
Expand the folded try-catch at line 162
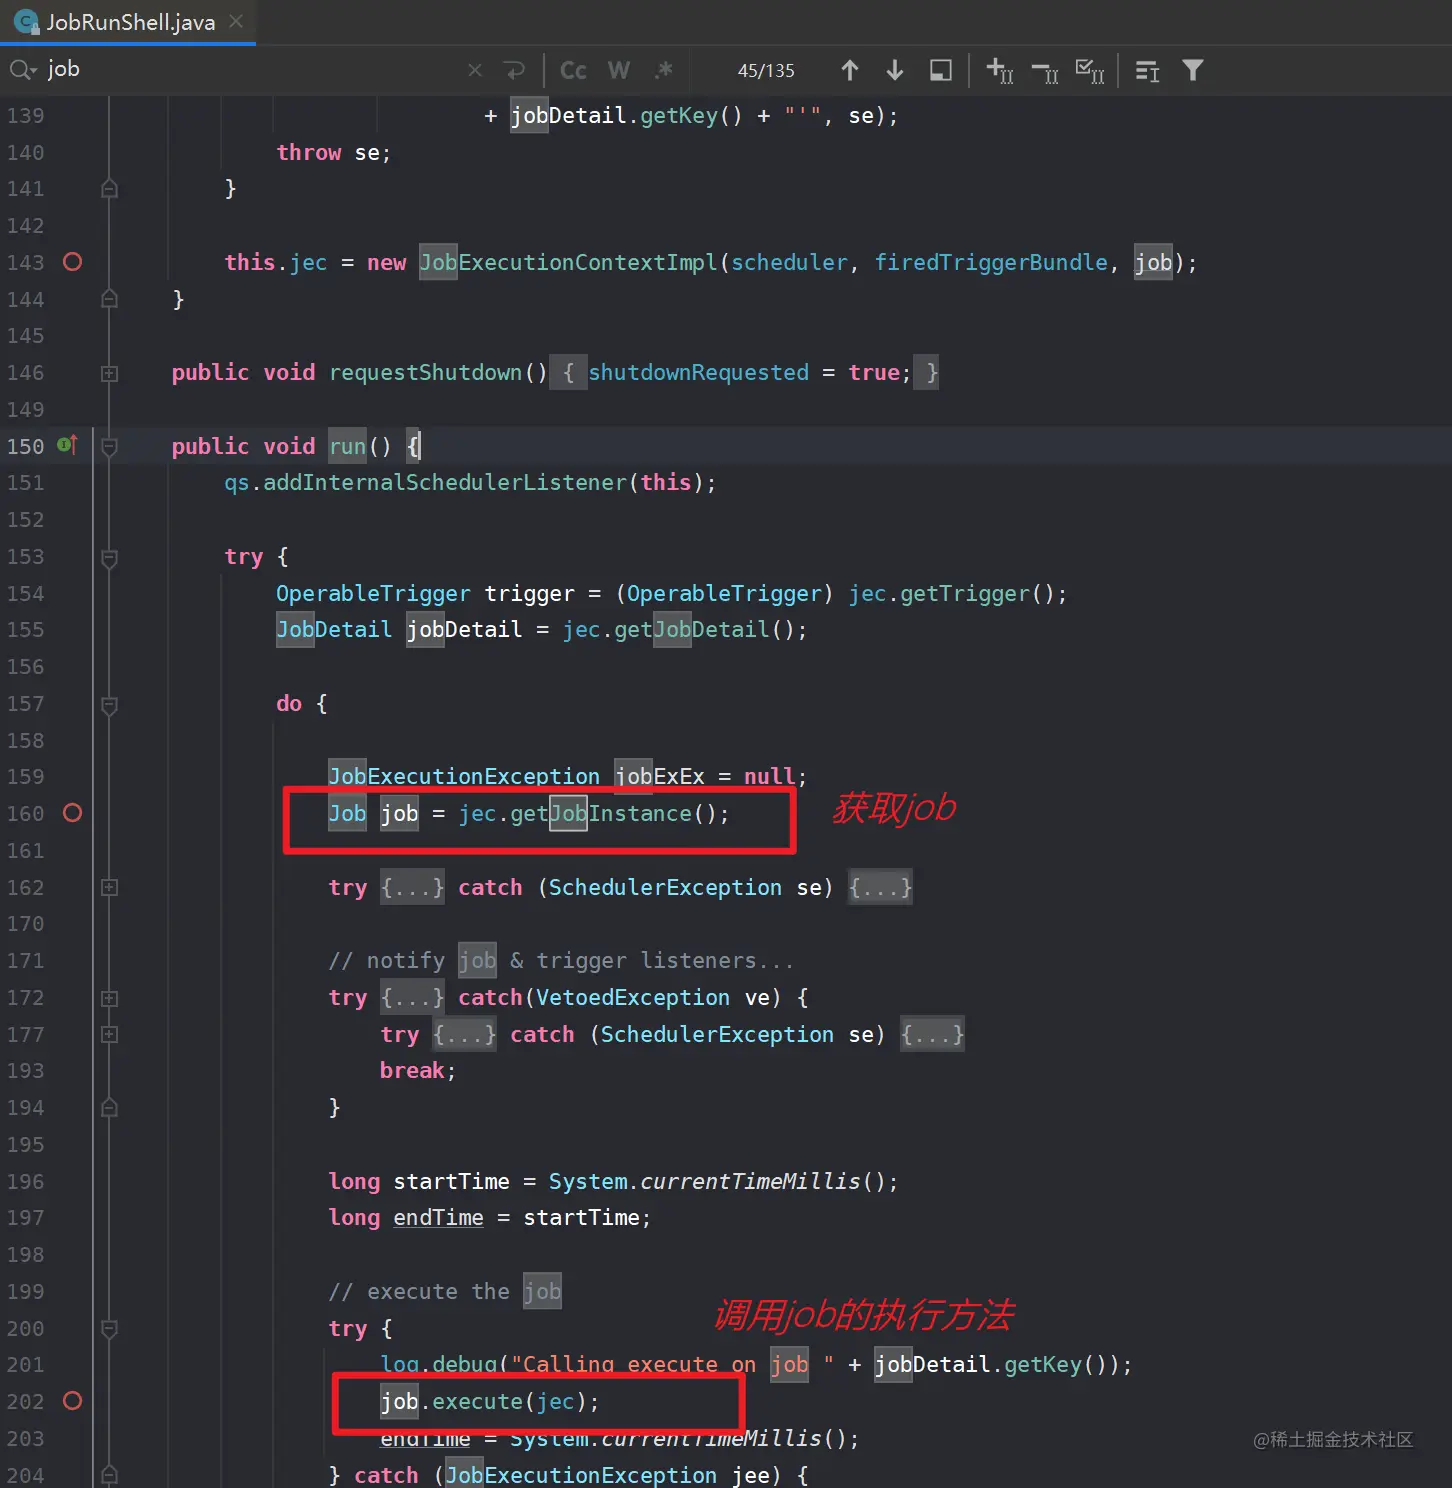110,887
